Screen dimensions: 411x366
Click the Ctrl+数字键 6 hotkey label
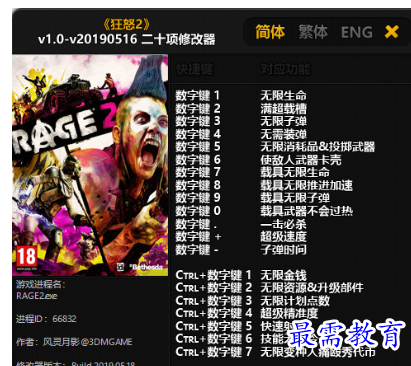click(214, 339)
